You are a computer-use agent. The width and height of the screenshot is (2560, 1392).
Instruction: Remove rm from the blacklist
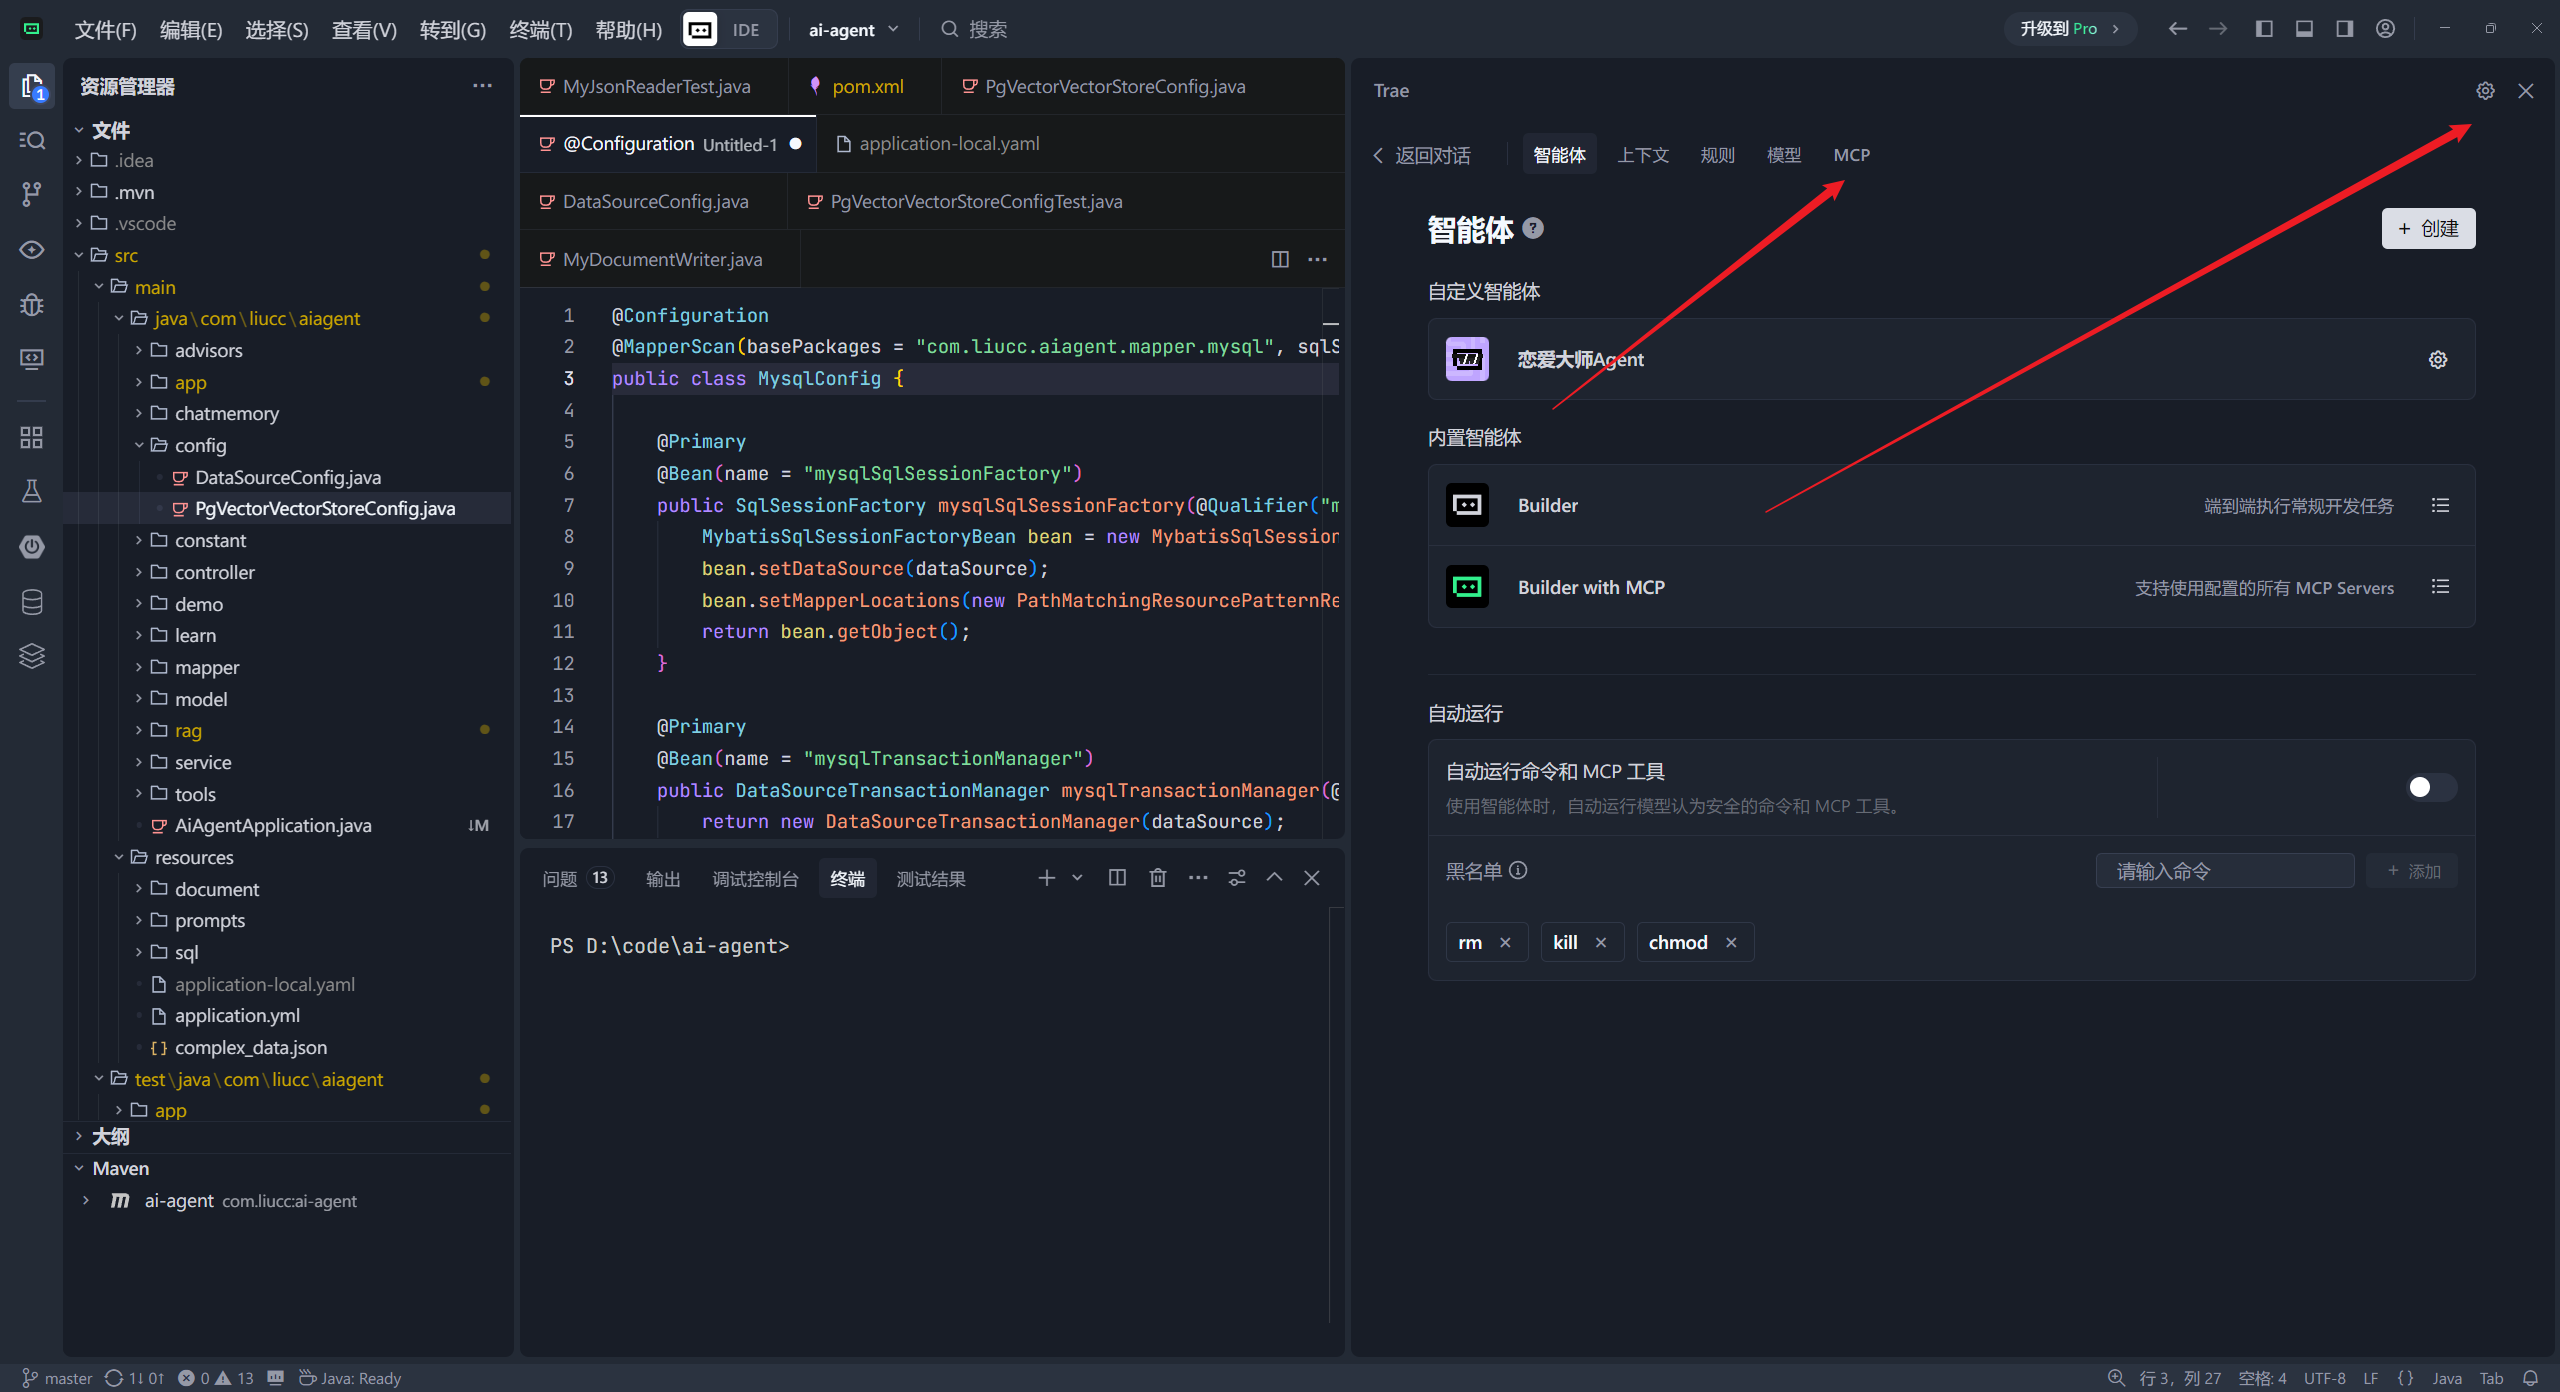[x=1505, y=943]
